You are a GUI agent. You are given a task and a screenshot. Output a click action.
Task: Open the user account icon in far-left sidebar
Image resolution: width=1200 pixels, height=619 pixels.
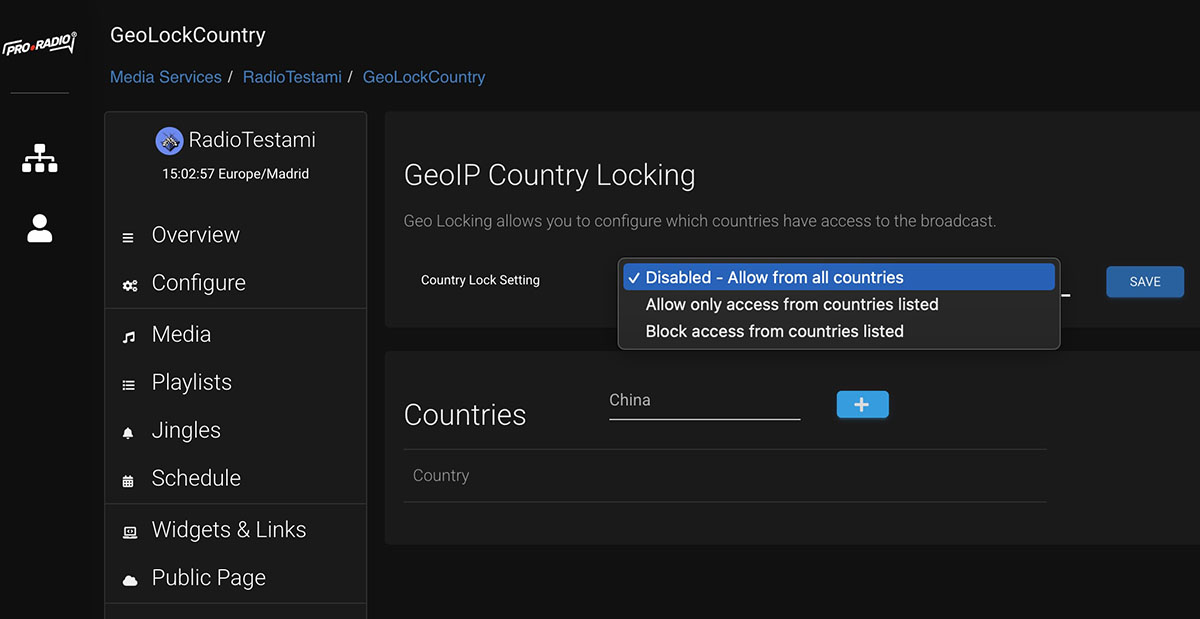click(39, 228)
